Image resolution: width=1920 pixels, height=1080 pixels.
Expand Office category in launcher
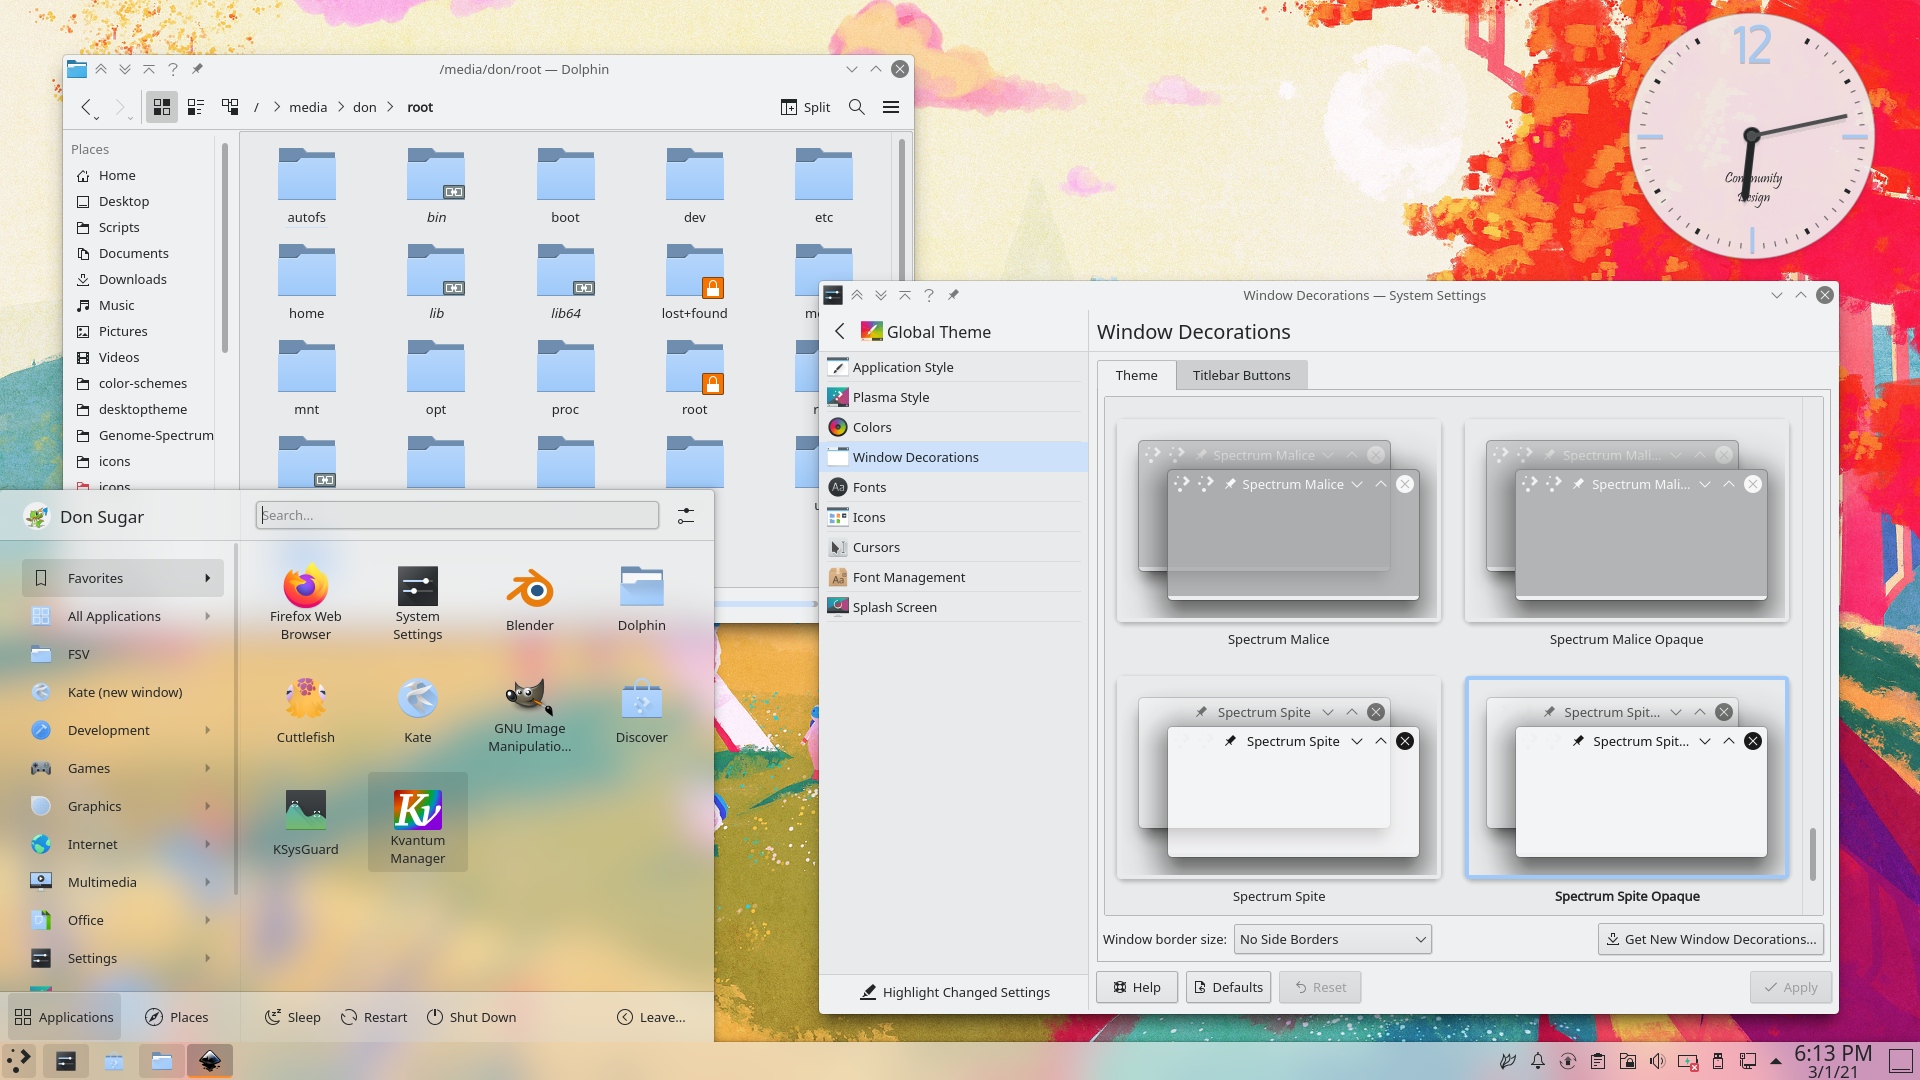point(122,920)
